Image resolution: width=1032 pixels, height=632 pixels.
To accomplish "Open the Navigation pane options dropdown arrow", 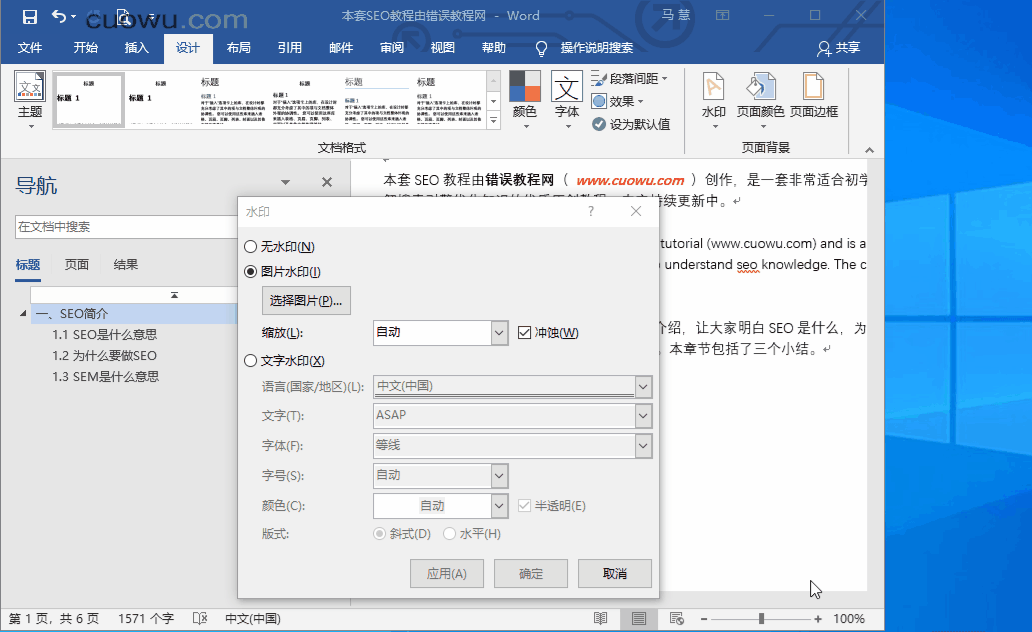I will (x=285, y=182).
